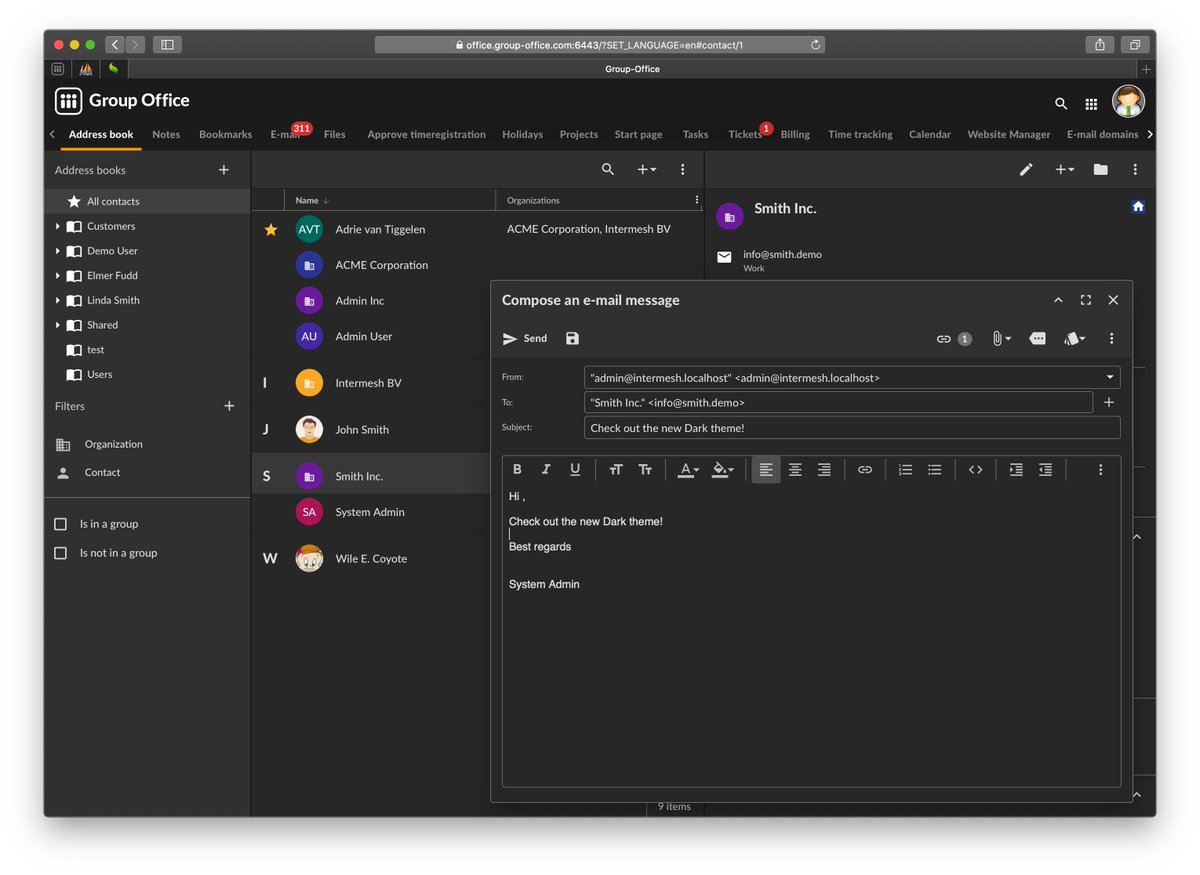Expand the Shared address book

(58, 325)
